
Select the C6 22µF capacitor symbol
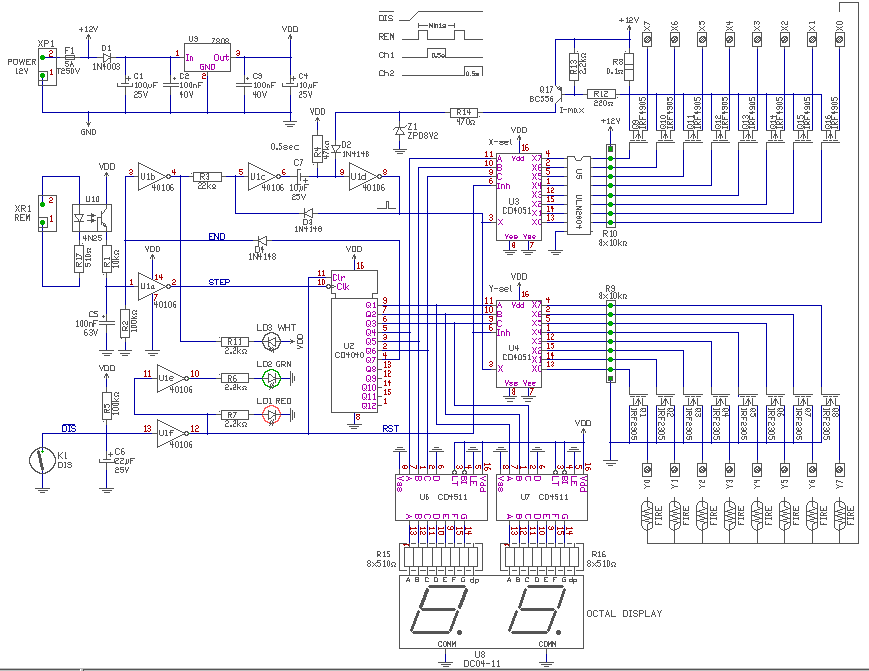click(106, 460)
